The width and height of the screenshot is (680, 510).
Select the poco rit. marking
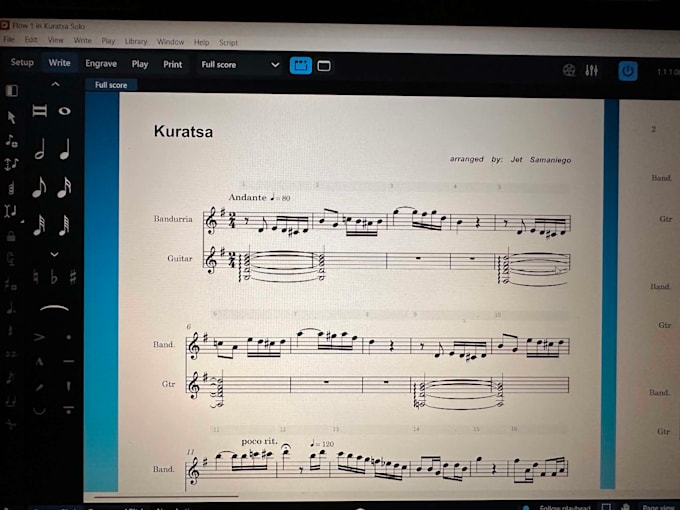259,441
